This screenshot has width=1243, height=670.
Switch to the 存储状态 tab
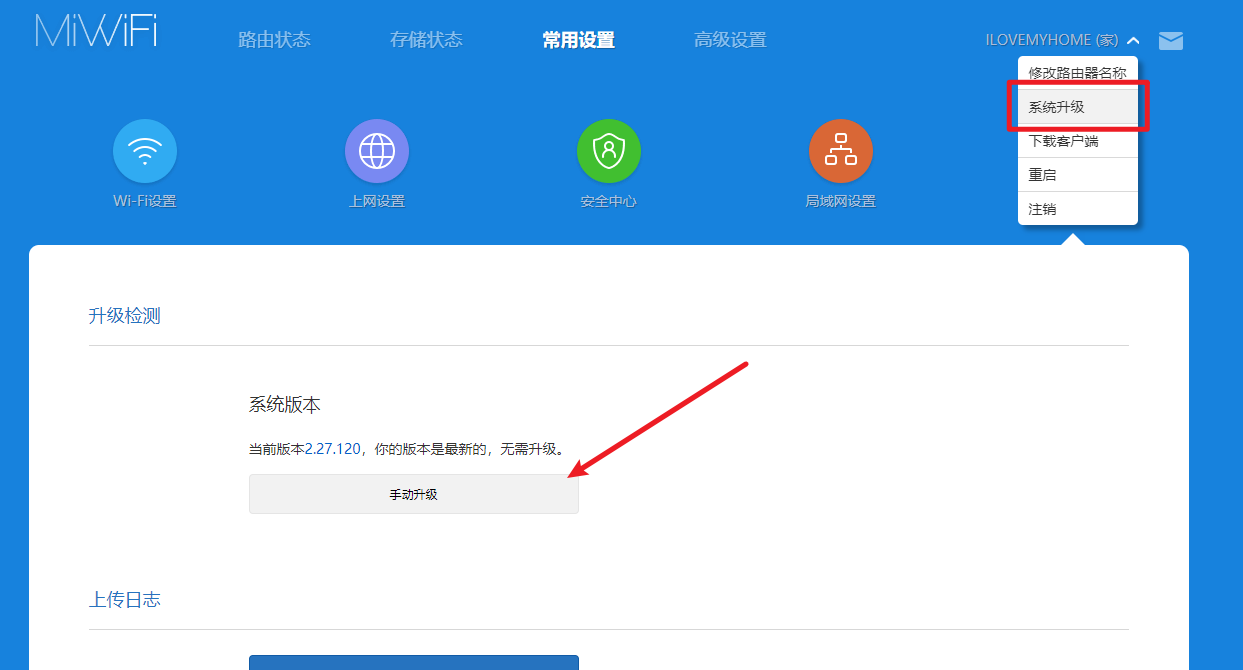426,40
